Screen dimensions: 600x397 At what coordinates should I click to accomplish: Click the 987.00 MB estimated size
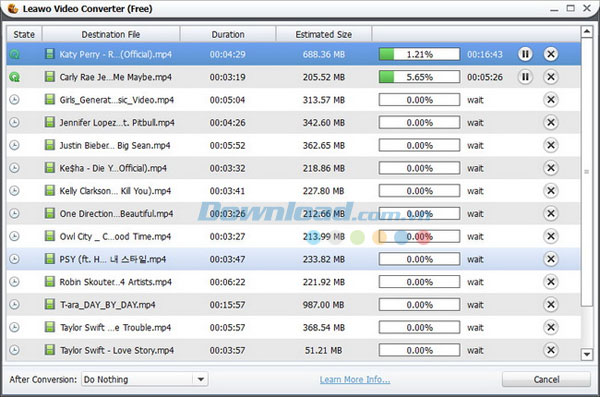point(323,305)
